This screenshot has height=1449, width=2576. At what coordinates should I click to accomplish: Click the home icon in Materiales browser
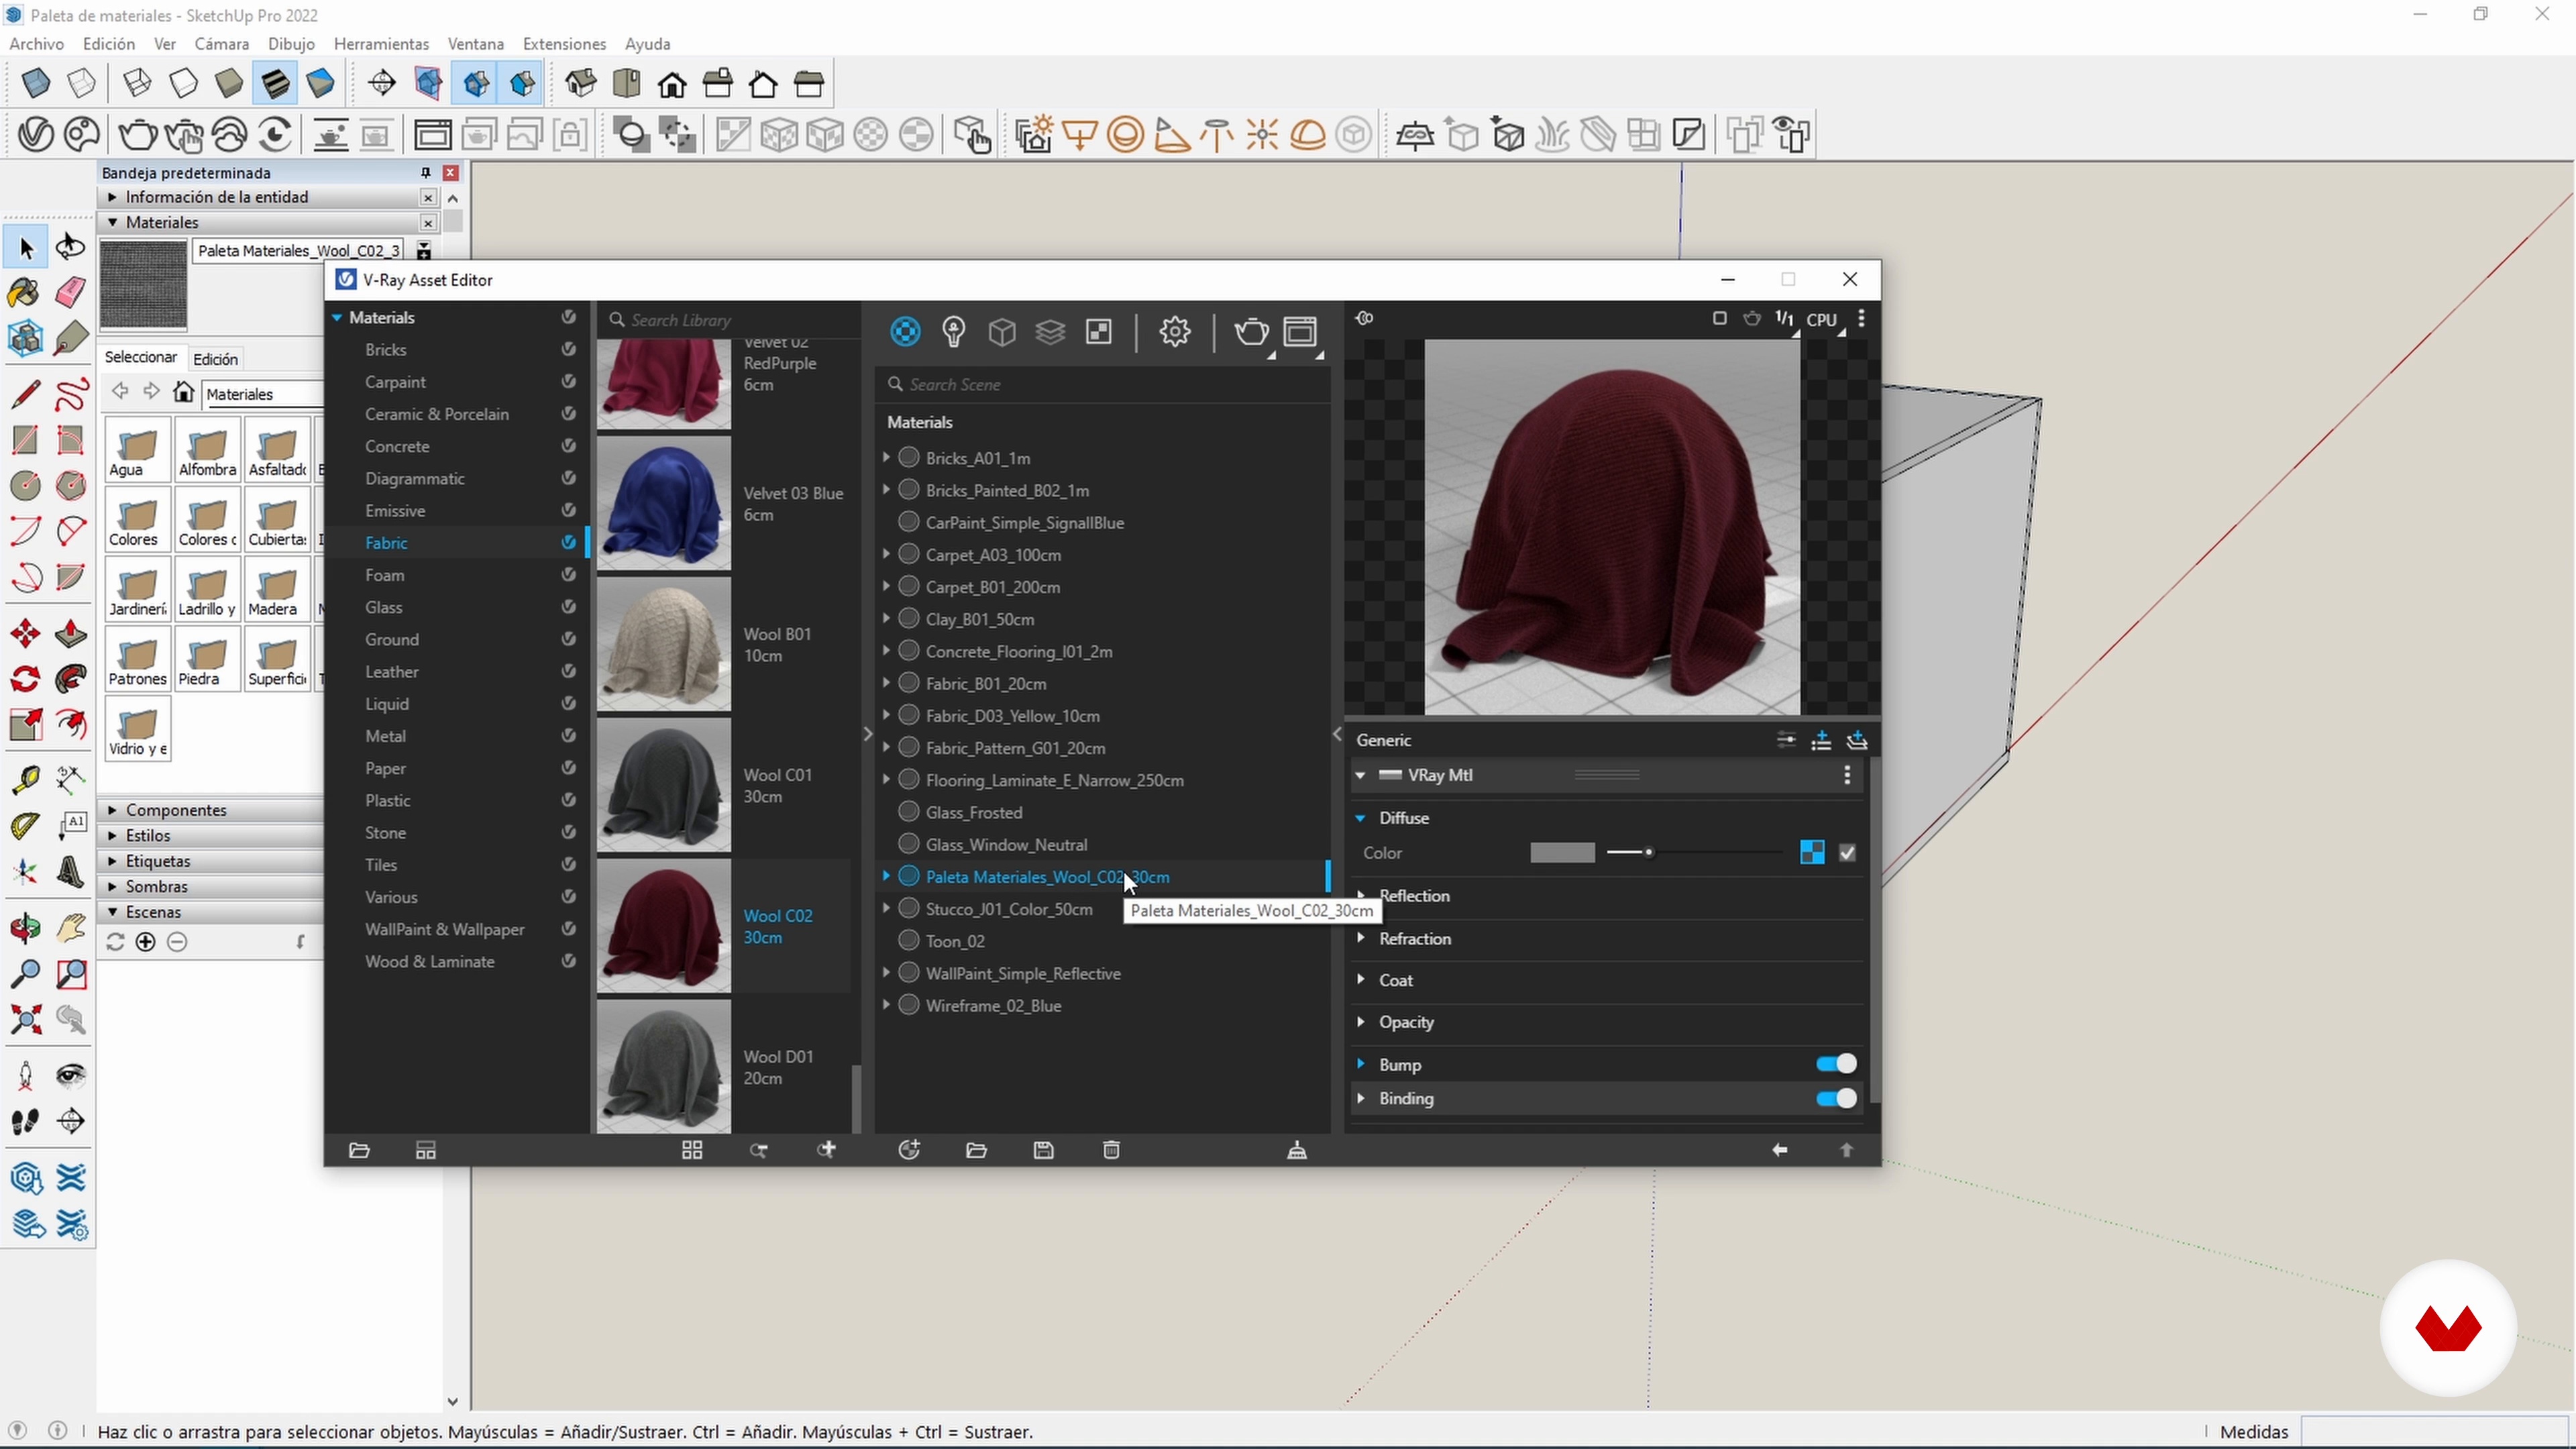[183, 392]
